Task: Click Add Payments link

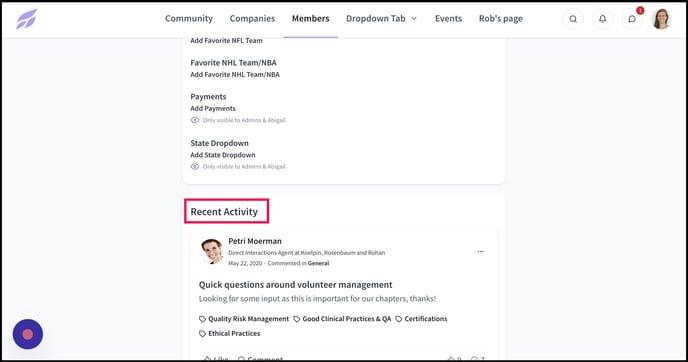Action: [x=213, y=108]
